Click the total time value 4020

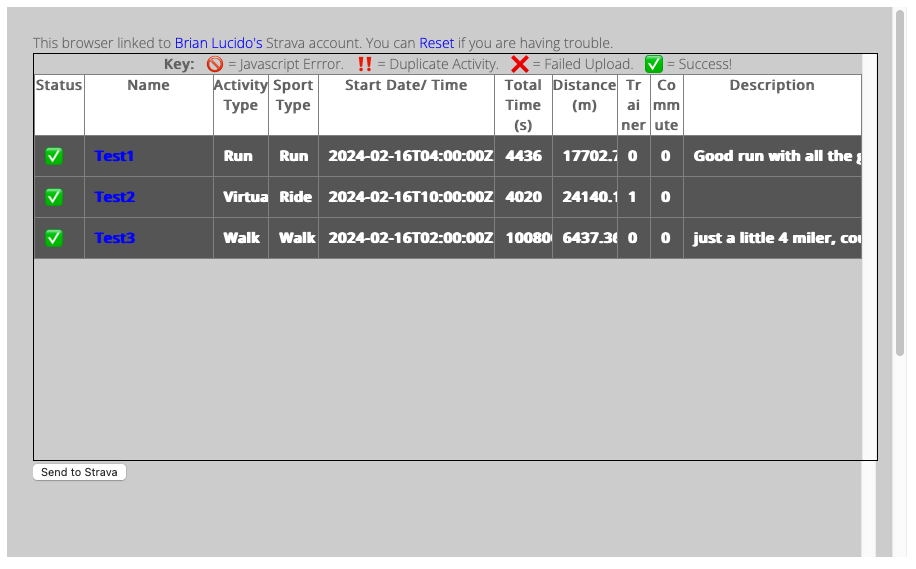[x=523, y=197]
